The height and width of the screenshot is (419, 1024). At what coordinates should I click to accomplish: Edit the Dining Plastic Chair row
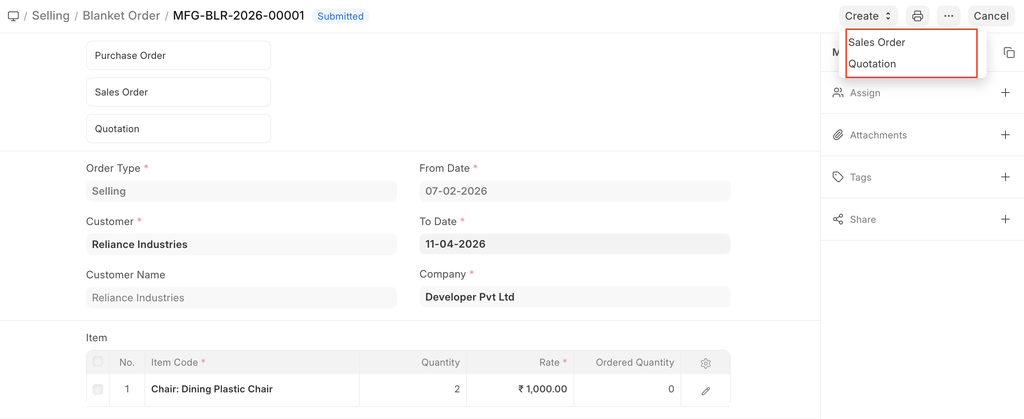[705, 390]
